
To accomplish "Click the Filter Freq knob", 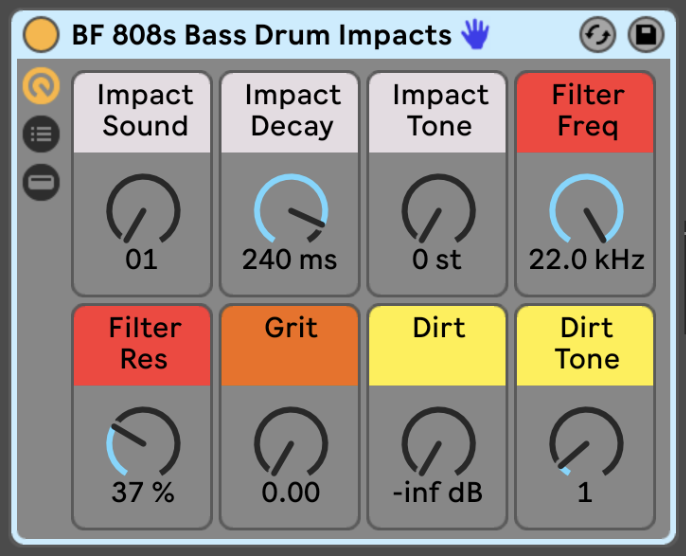I will point(586,209).
